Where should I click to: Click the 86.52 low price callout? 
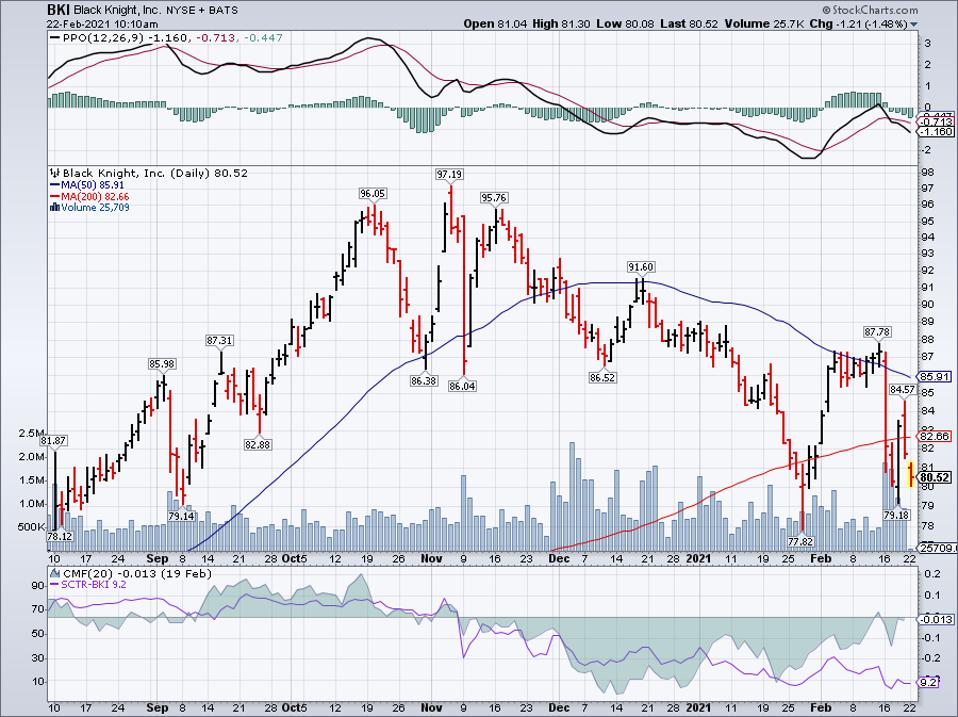pyautogui.click(x=602, y=378)
